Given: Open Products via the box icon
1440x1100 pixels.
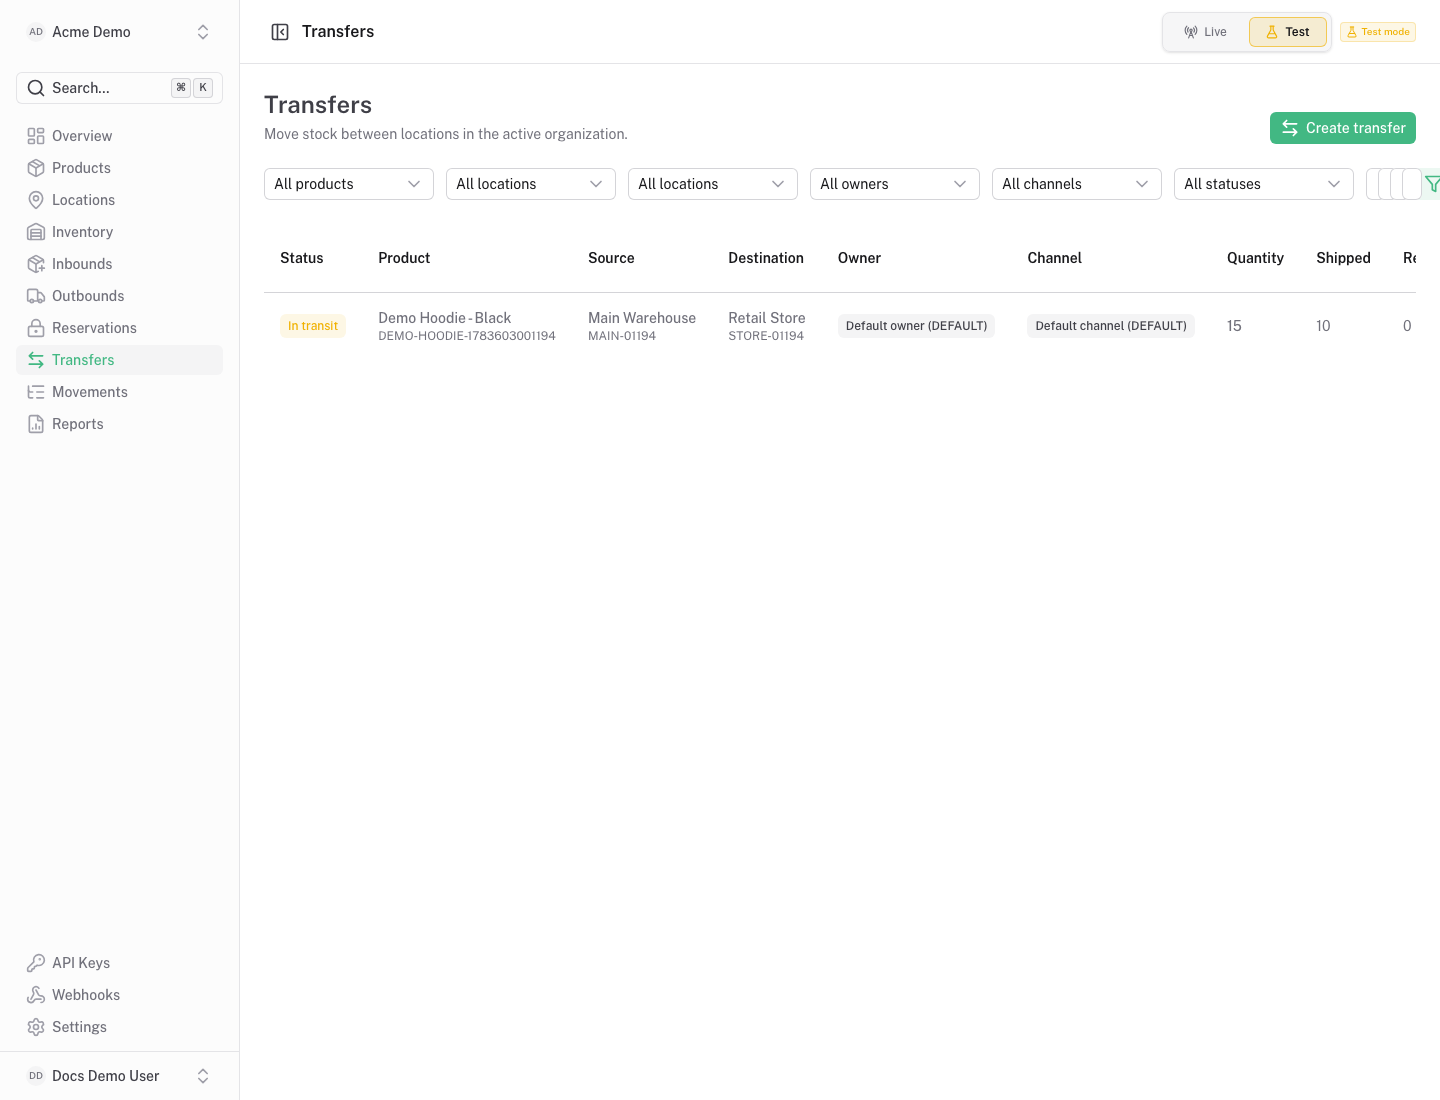Looking at the screenshot, I should 36,168.
